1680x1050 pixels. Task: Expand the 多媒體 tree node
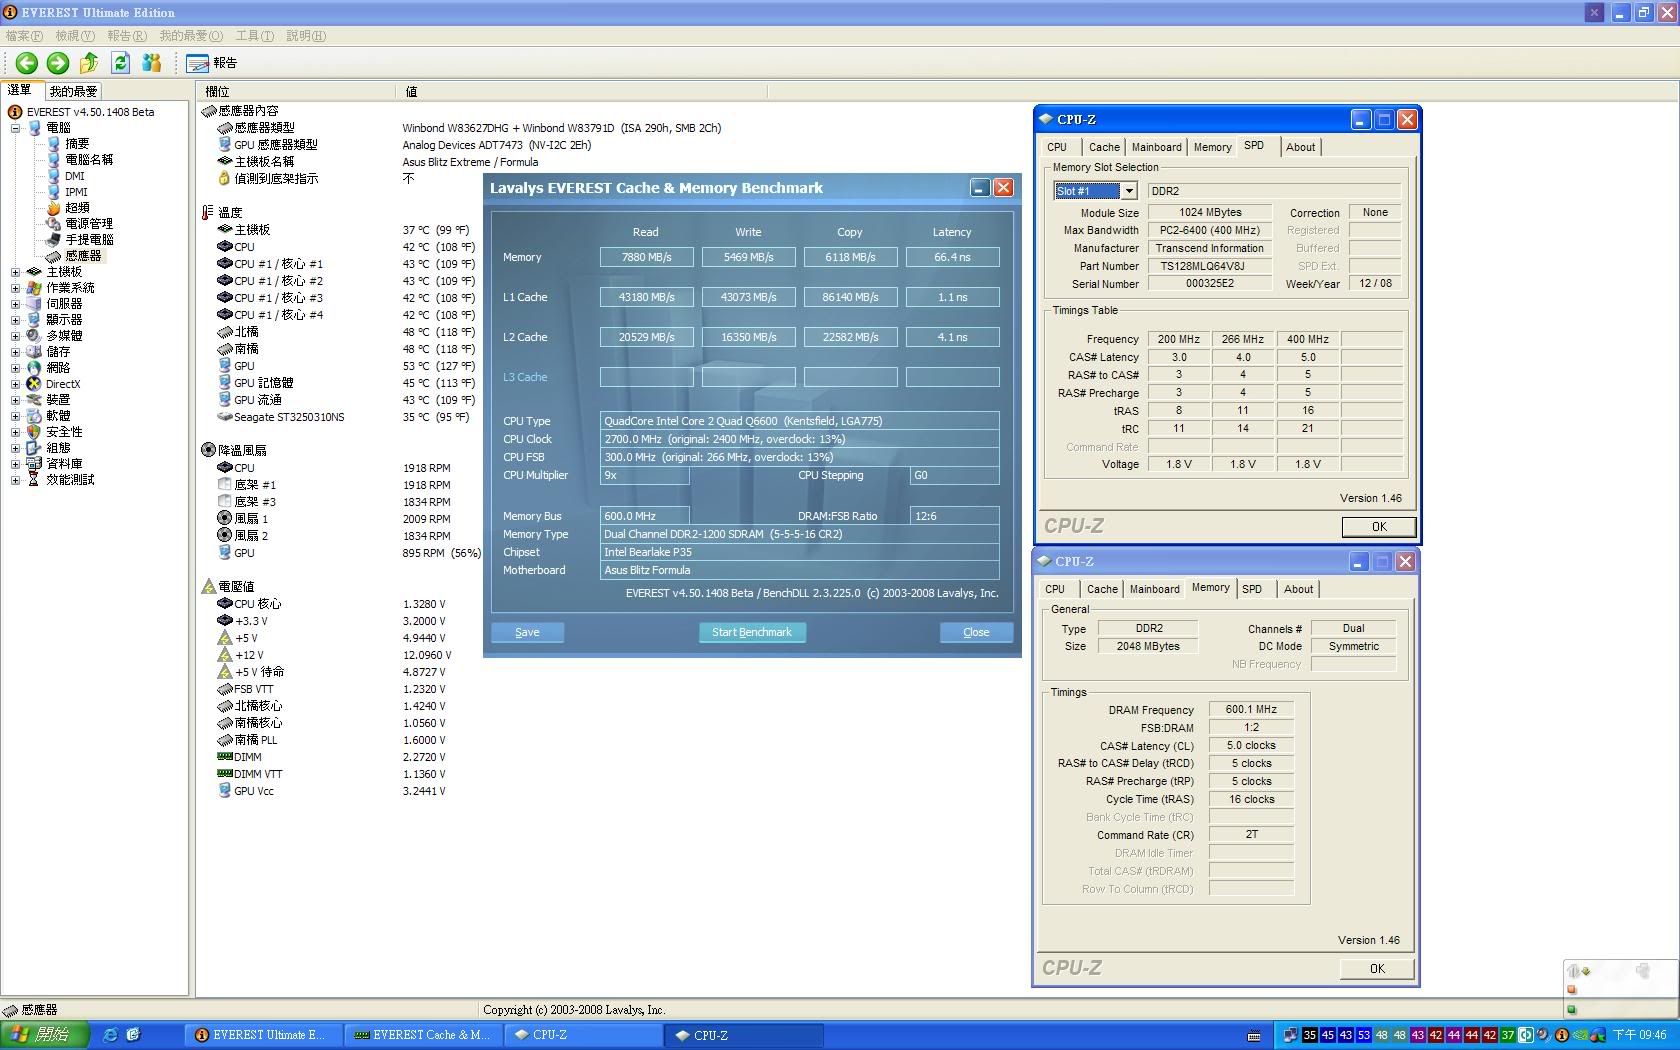tap(15, 336)
